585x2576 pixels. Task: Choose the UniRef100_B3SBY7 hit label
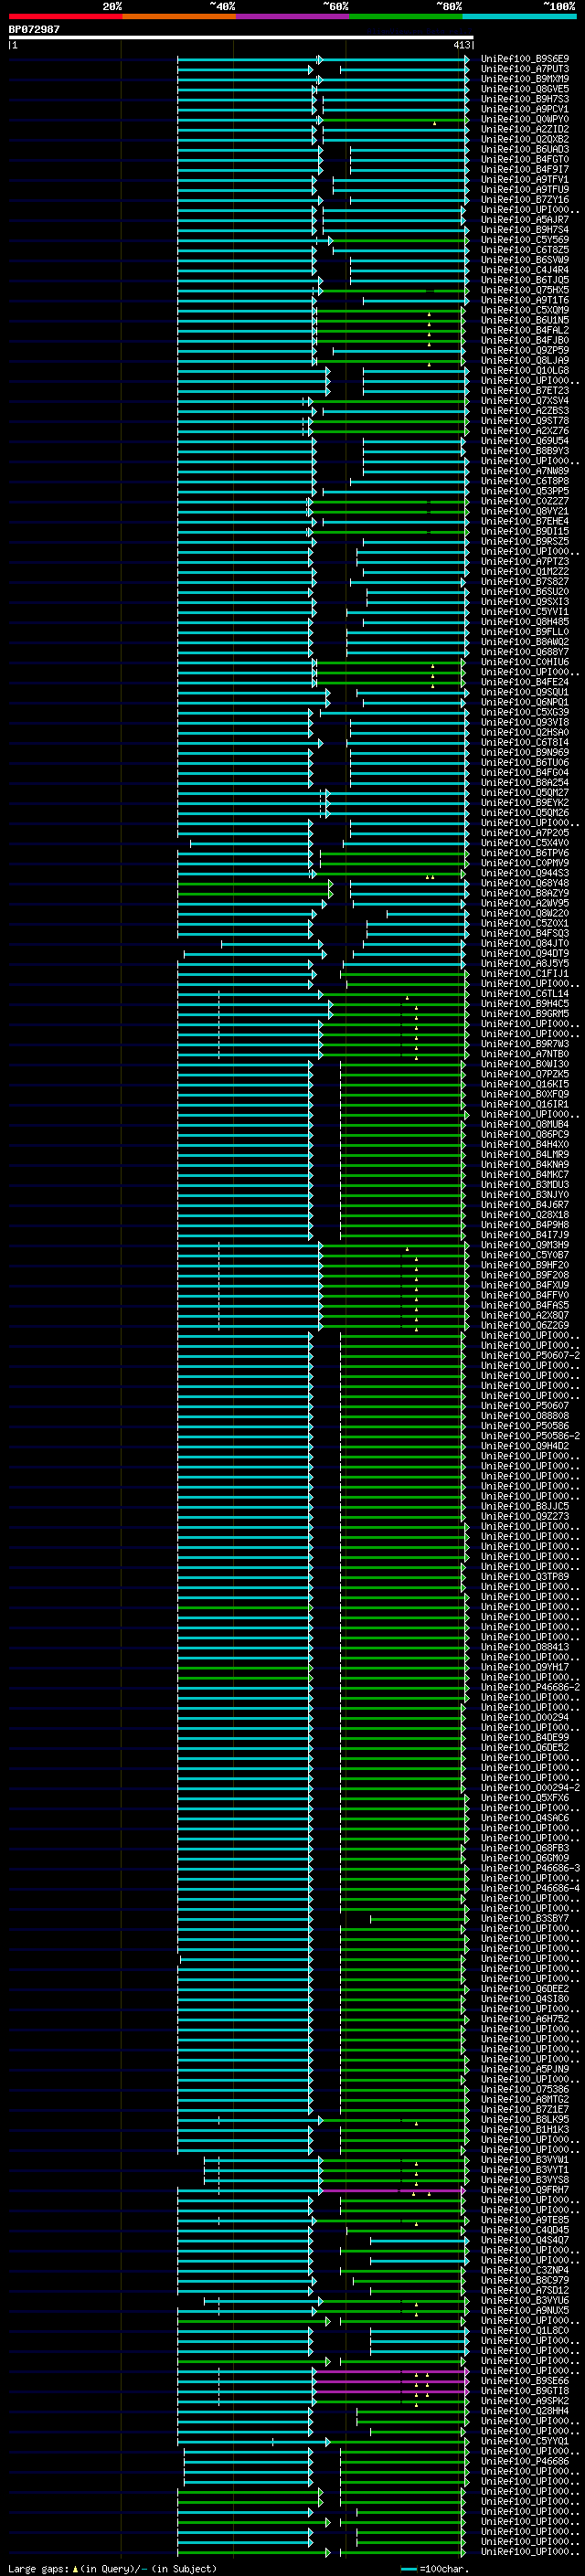point(525,1918)
